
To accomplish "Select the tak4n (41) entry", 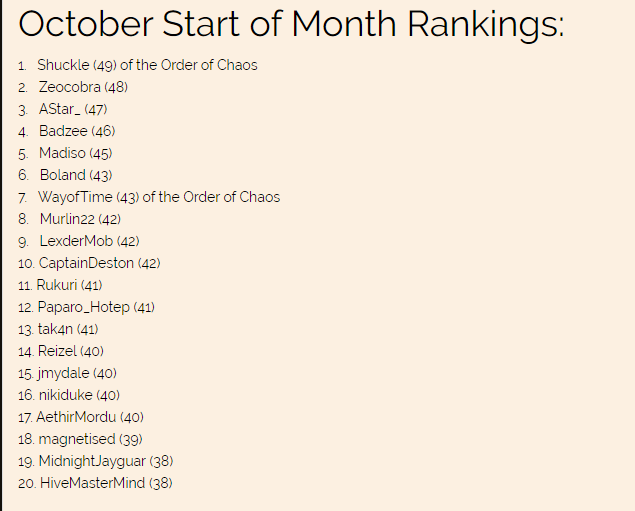I will pyautogui.click(x=68, y=329).
